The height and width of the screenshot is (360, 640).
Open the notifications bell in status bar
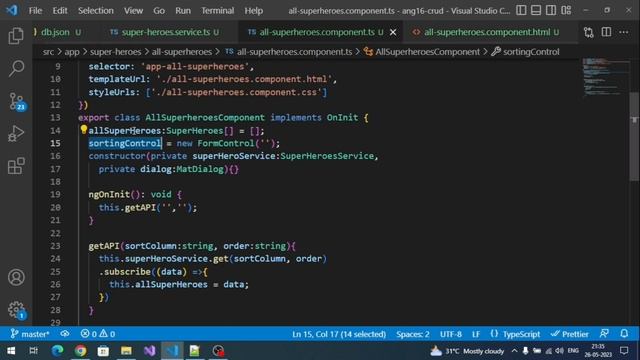point(624,333)
